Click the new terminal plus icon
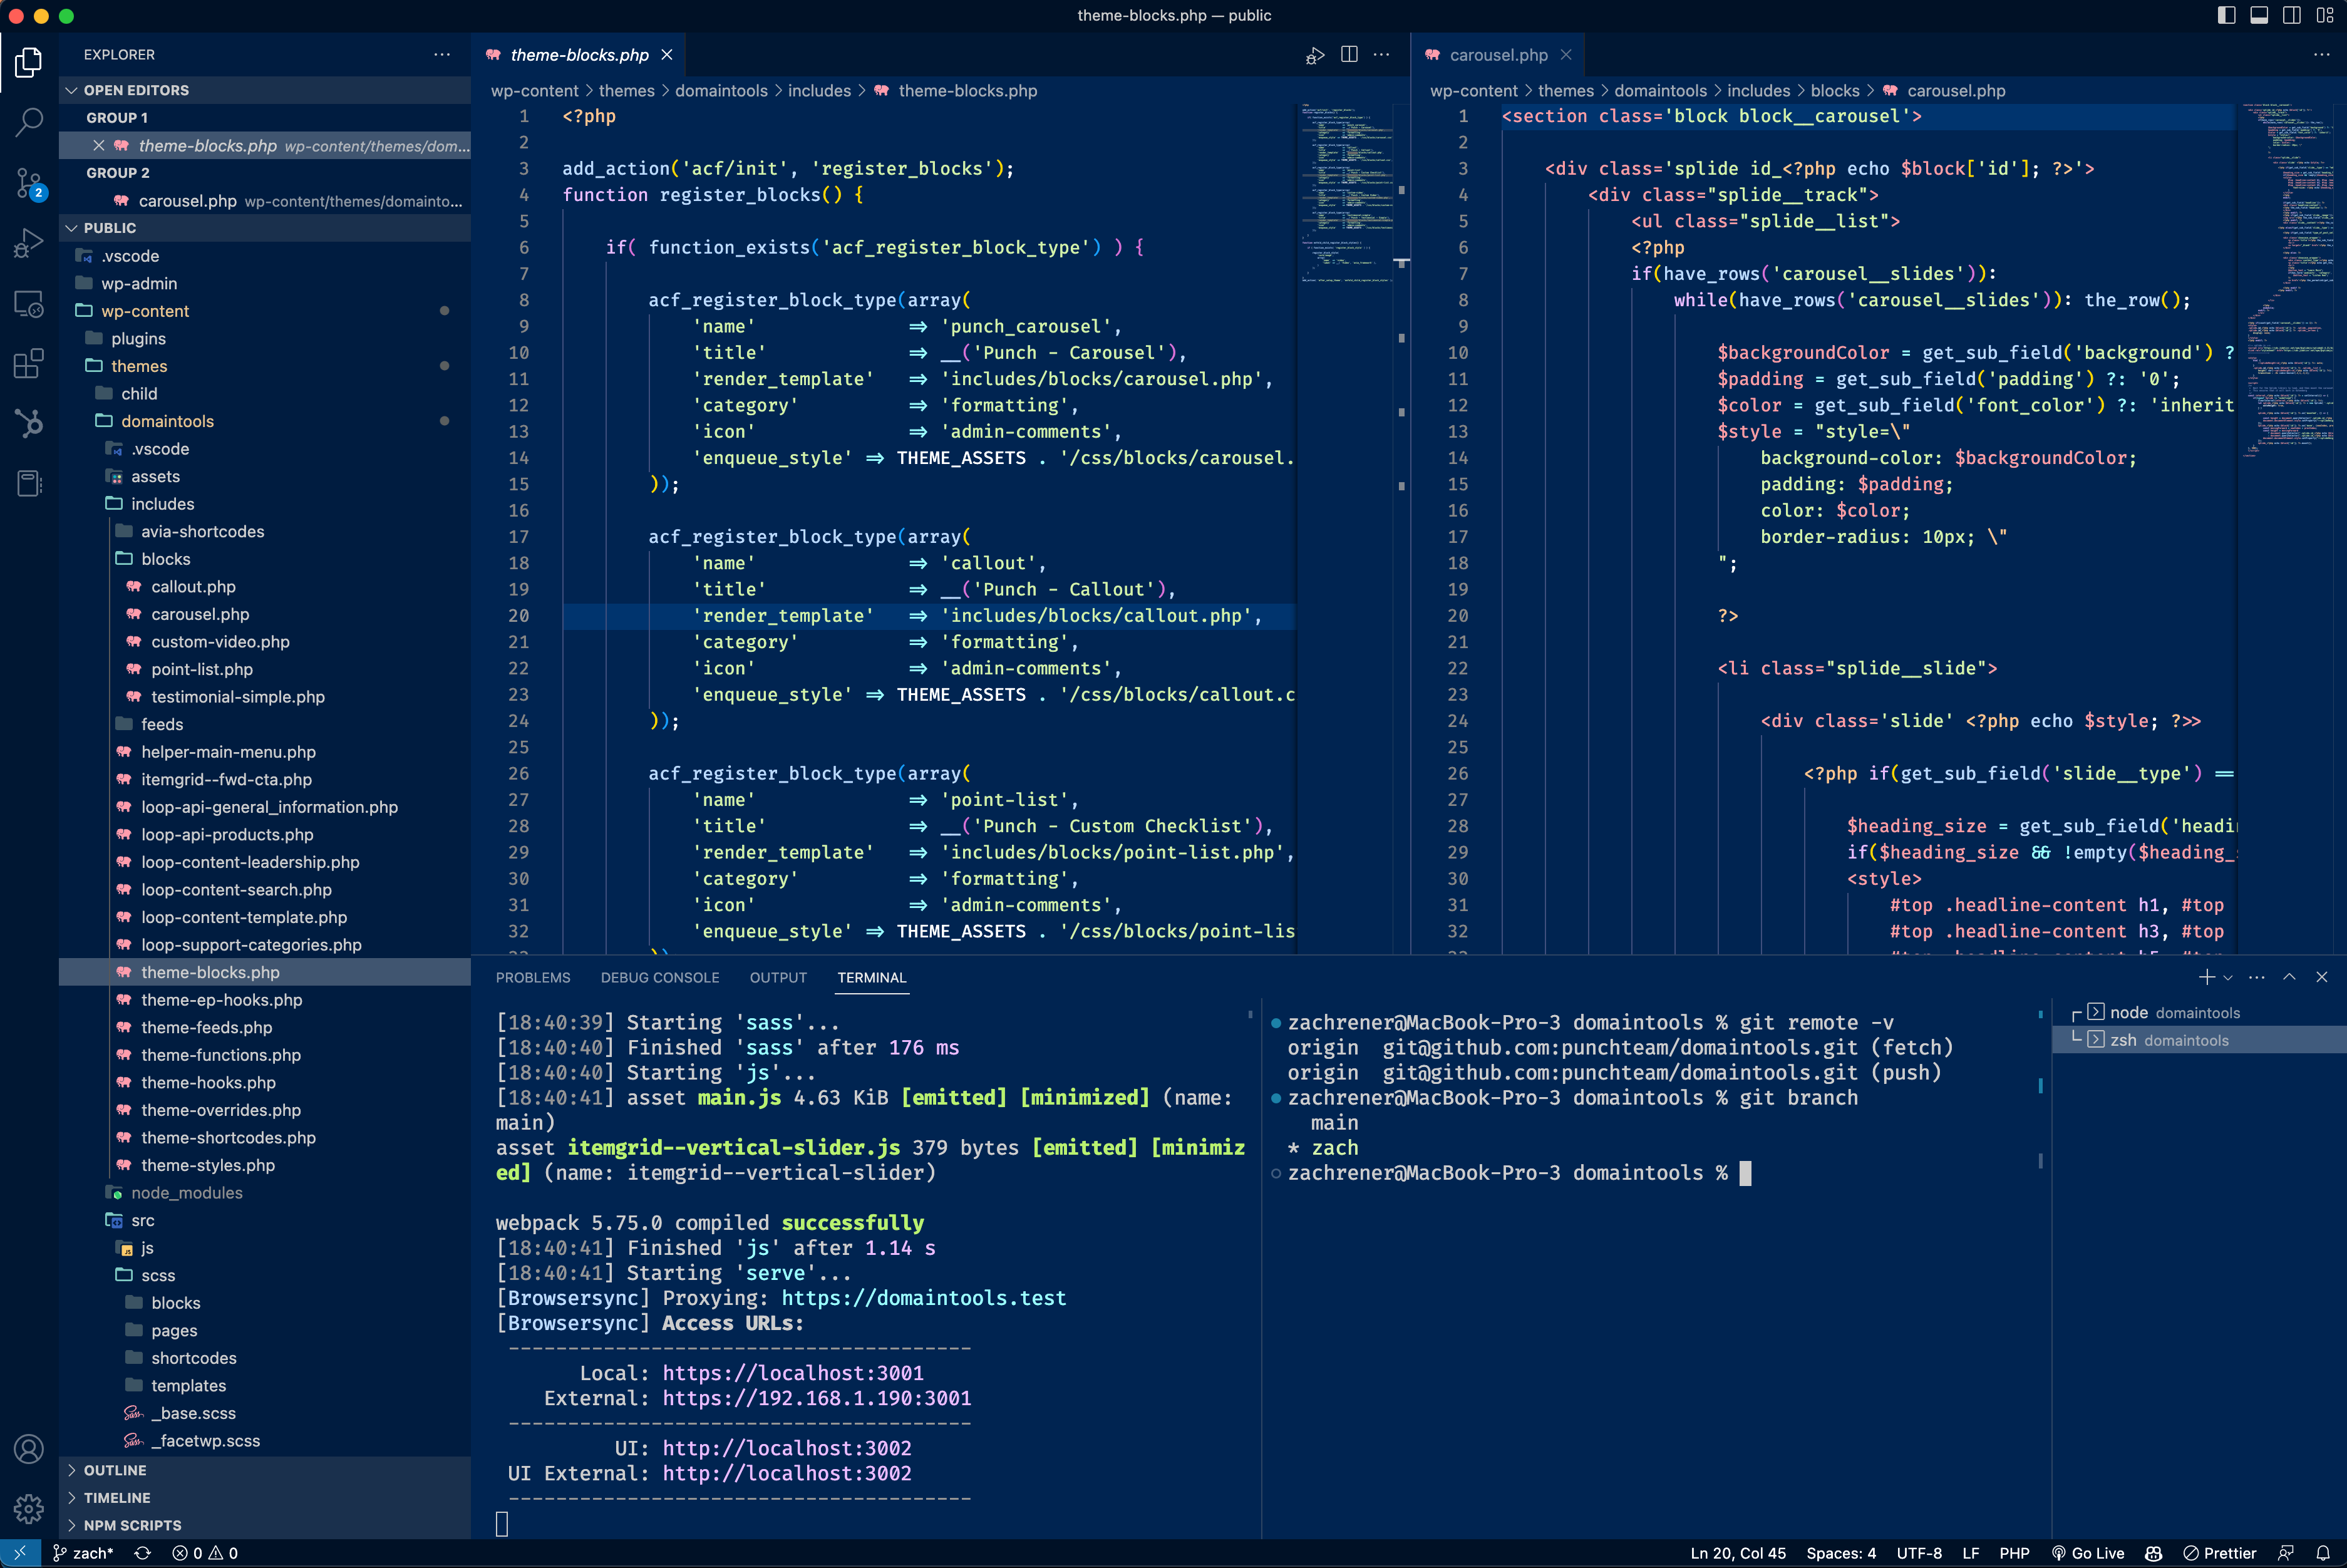The height and width of the screenshot is (1568, 2347). pos(2206,977)
